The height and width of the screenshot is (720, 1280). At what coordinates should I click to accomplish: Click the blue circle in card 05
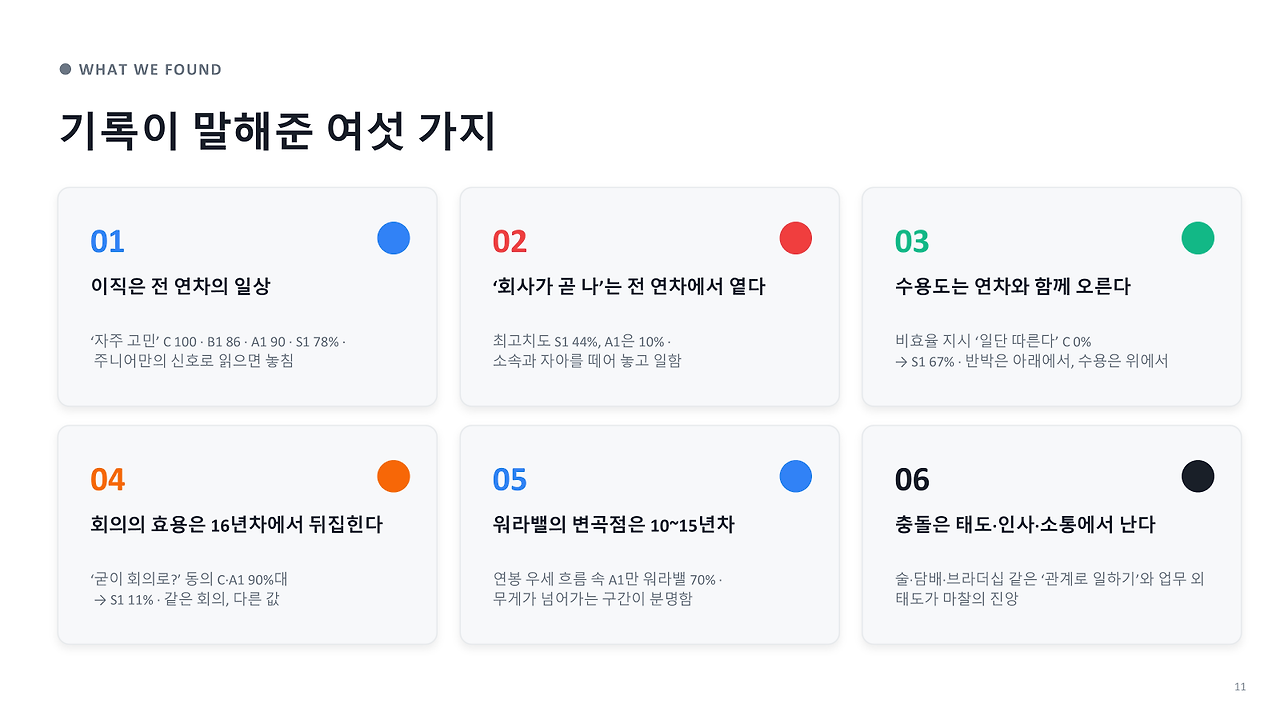(x=796, y=476)
